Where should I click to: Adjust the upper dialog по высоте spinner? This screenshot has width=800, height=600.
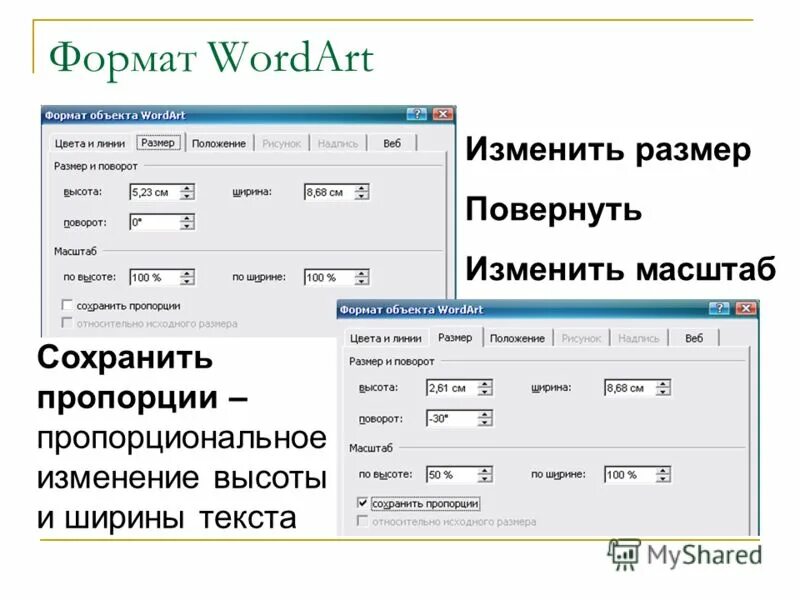tap(187, 277)
